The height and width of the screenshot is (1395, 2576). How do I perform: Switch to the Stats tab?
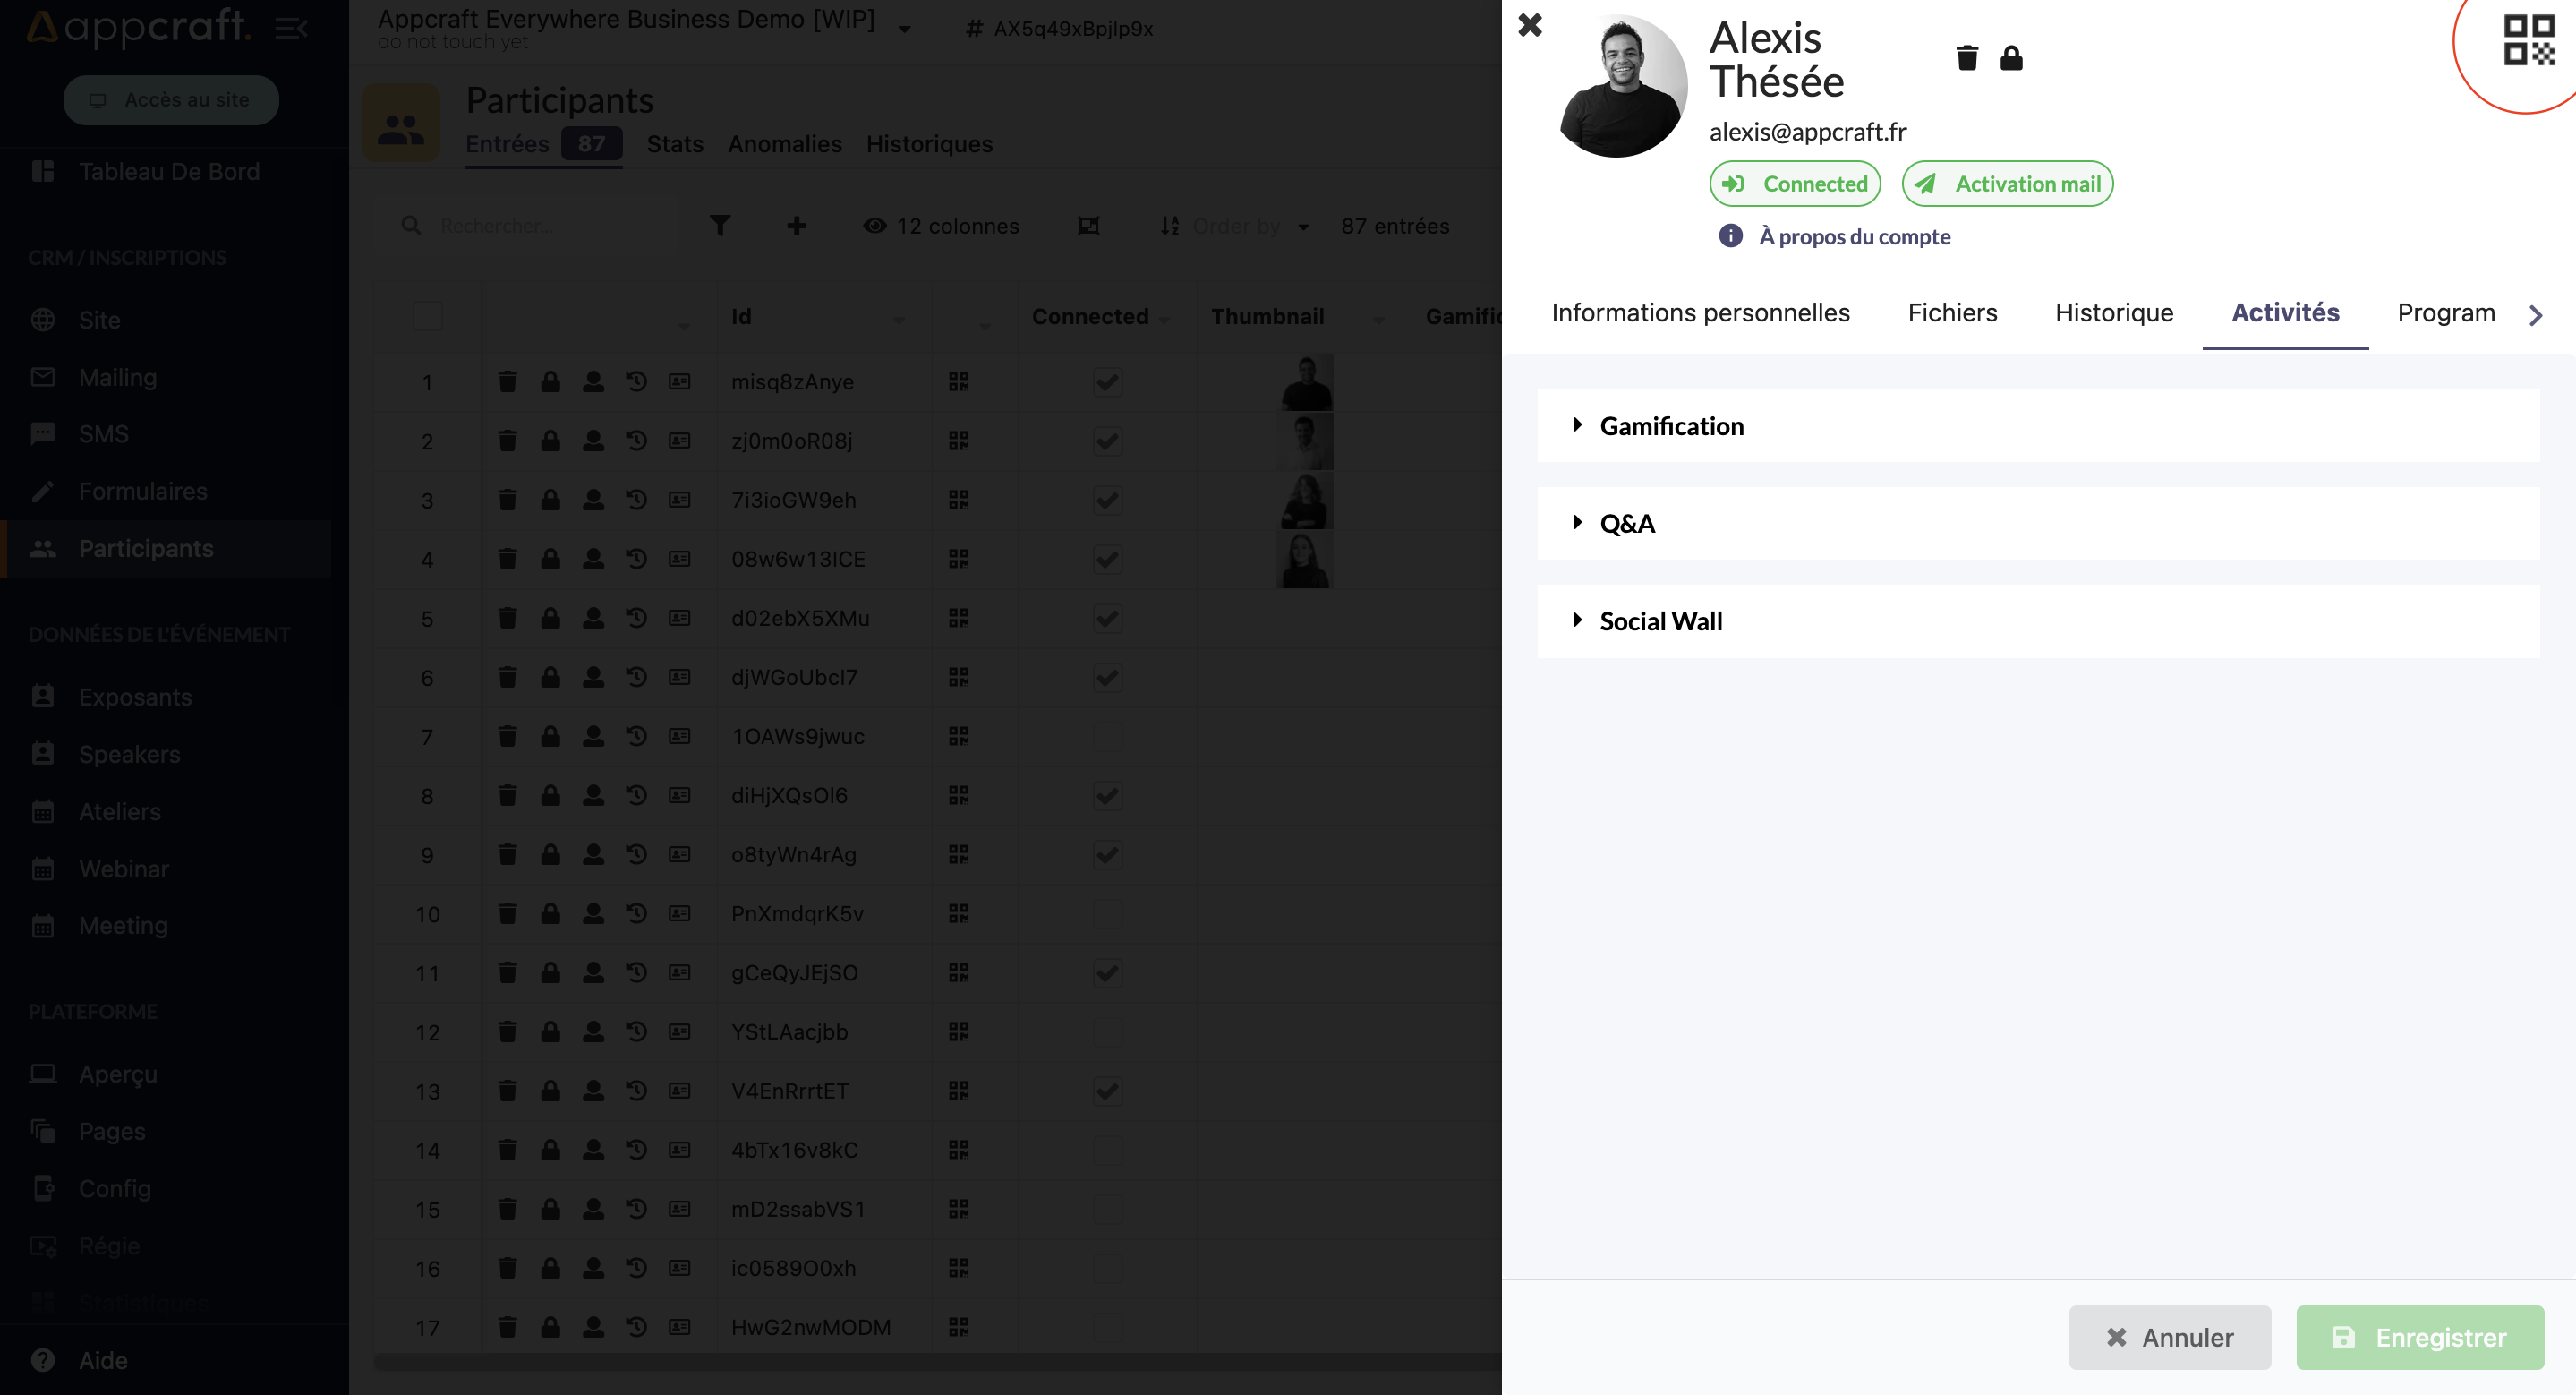pos(675,144)
